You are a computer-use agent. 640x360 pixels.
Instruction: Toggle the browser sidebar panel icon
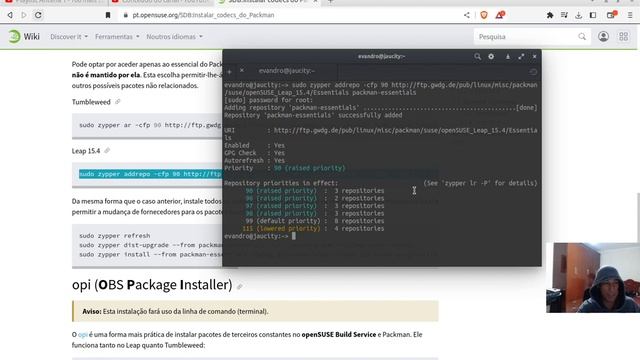click(593, 15)
